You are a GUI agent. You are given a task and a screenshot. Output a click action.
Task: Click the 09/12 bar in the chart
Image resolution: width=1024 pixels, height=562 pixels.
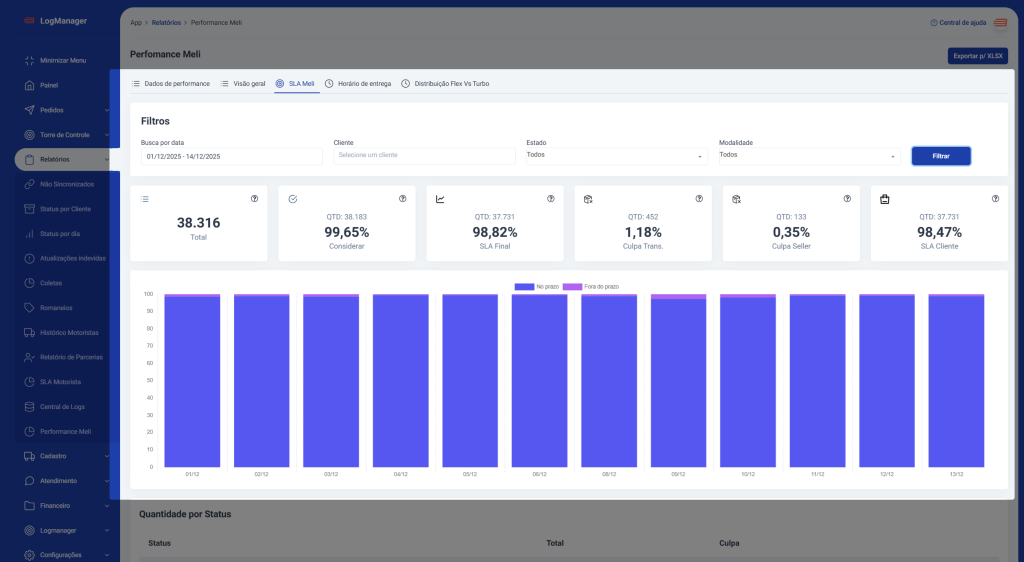coord(678,380)
